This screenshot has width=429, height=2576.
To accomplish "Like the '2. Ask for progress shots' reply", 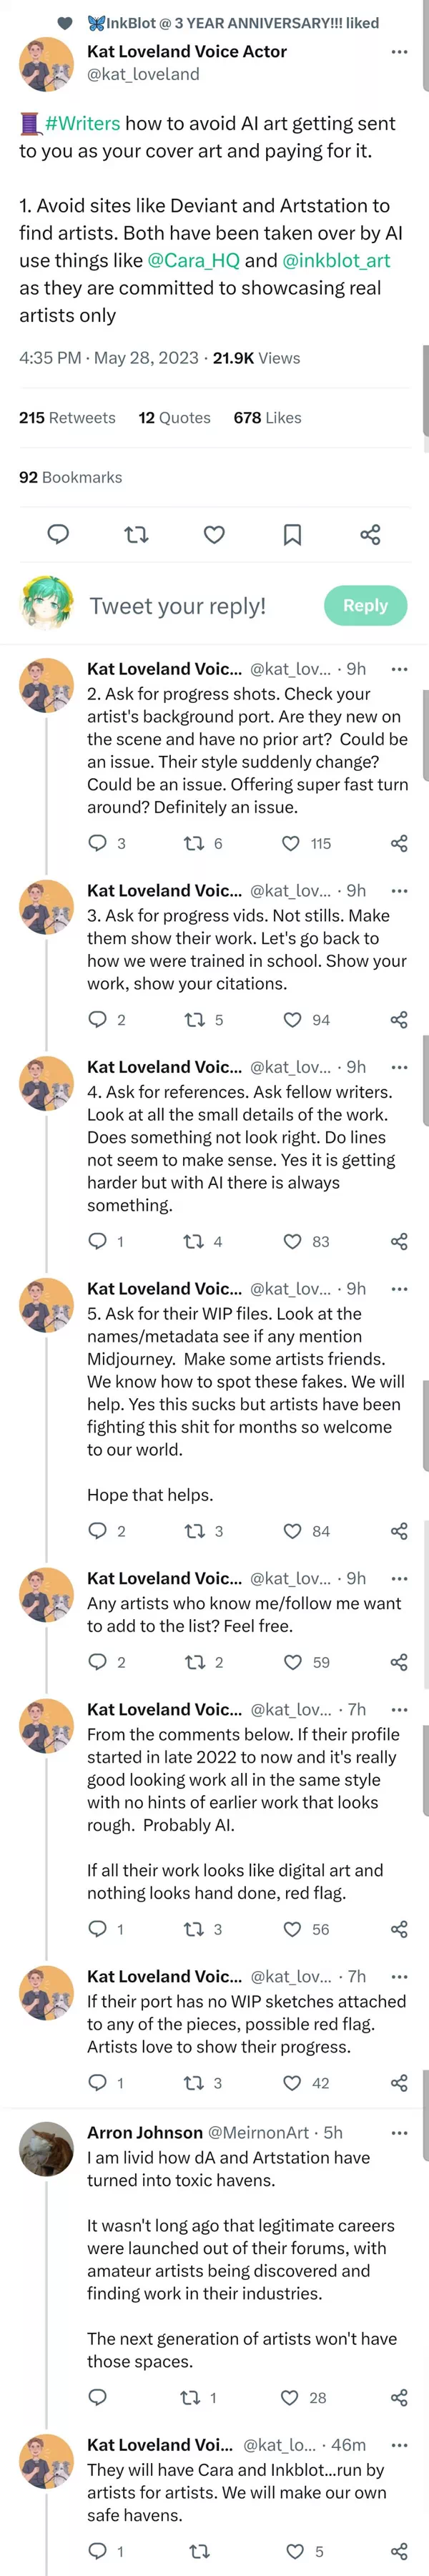I will click(291, 843).
